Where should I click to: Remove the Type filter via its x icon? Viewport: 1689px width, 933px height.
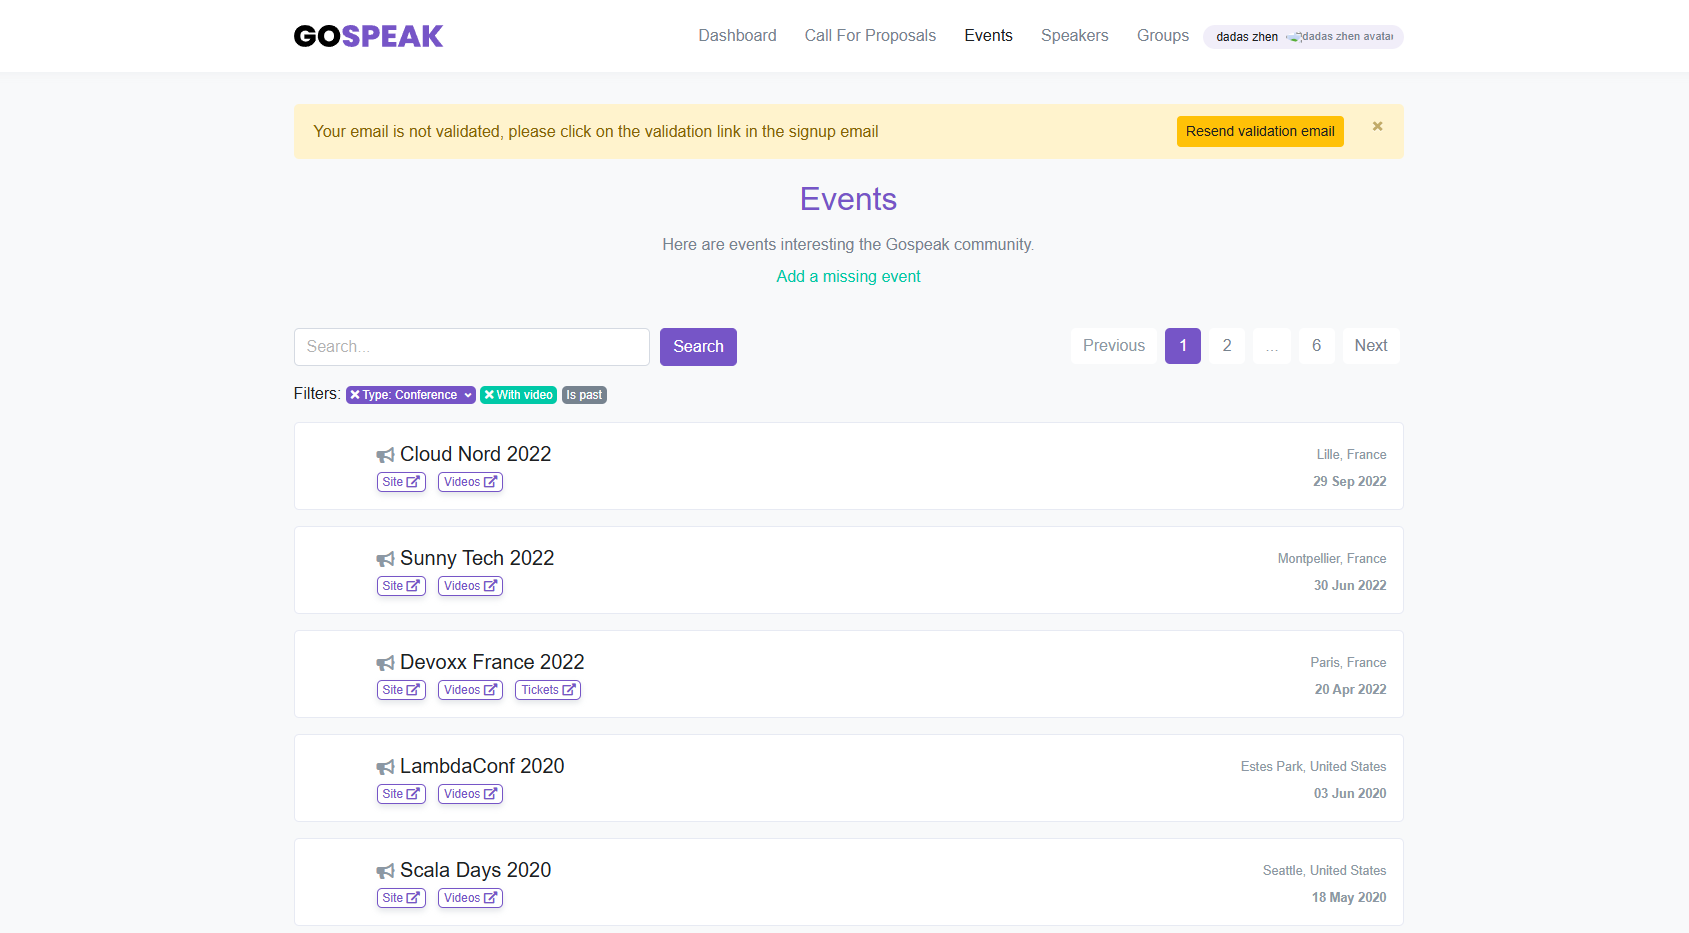pyautogui.click(x=354, y=395)
